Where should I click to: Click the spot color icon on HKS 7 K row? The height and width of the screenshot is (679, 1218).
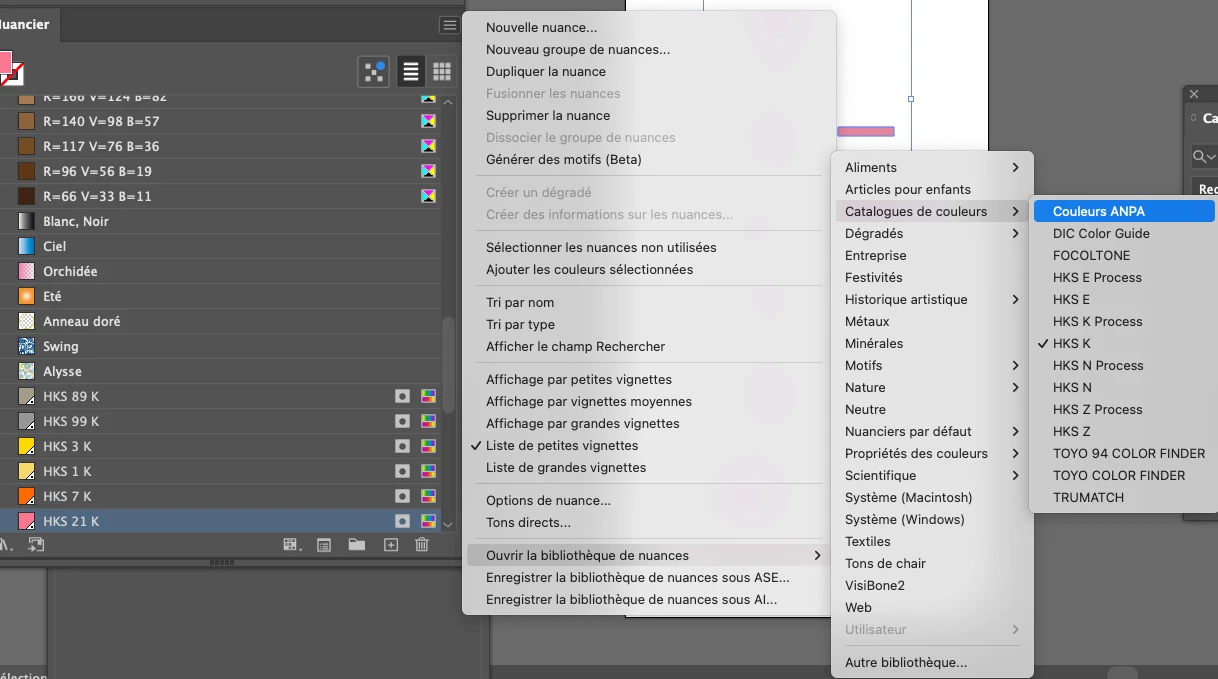(402, 496)
